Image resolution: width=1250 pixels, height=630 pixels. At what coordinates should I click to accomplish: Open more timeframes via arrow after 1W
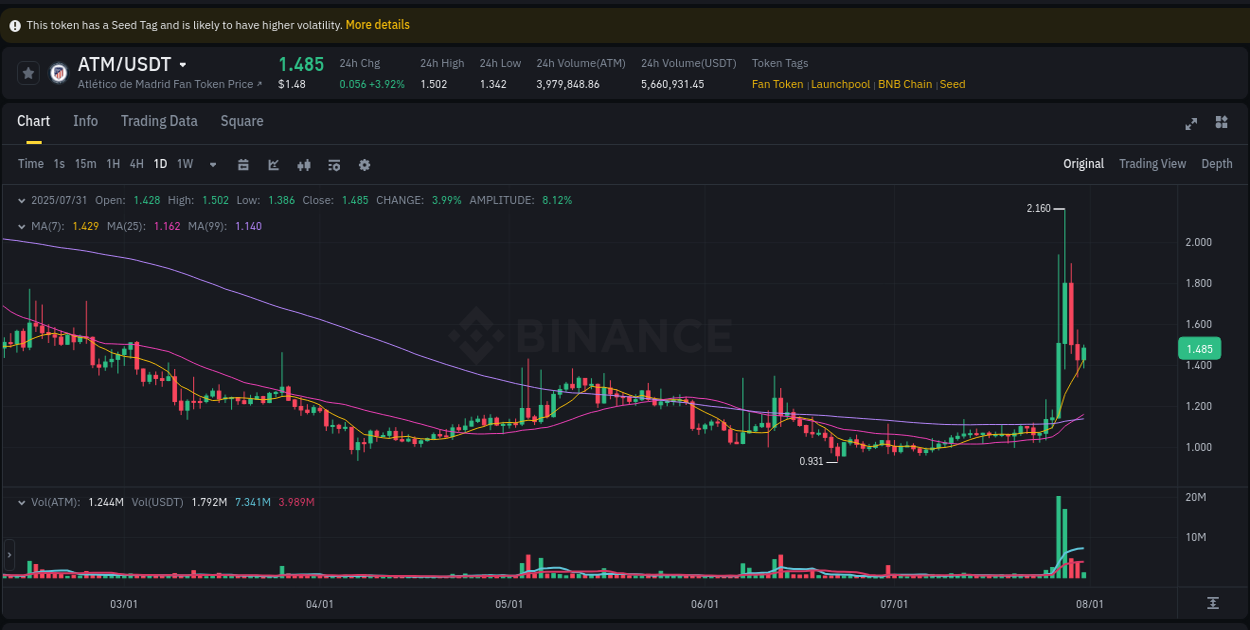point(212,164)
